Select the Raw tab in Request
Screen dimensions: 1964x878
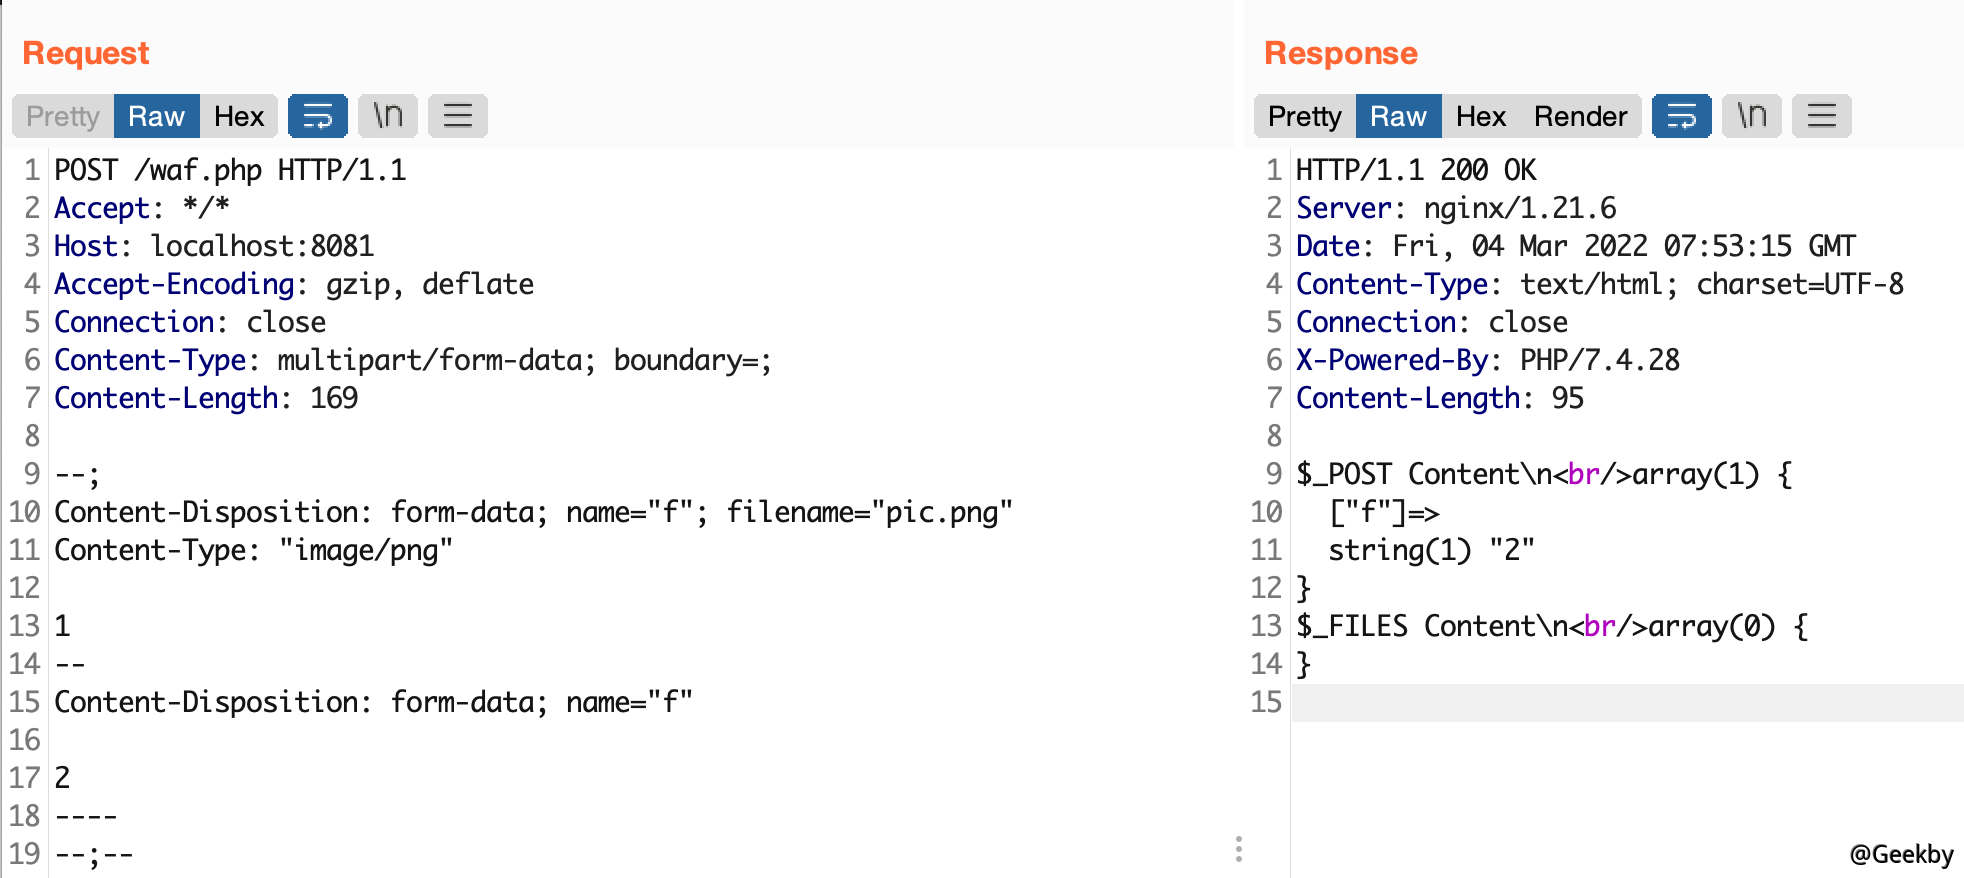pyautogui.click(x=157, y=116)
